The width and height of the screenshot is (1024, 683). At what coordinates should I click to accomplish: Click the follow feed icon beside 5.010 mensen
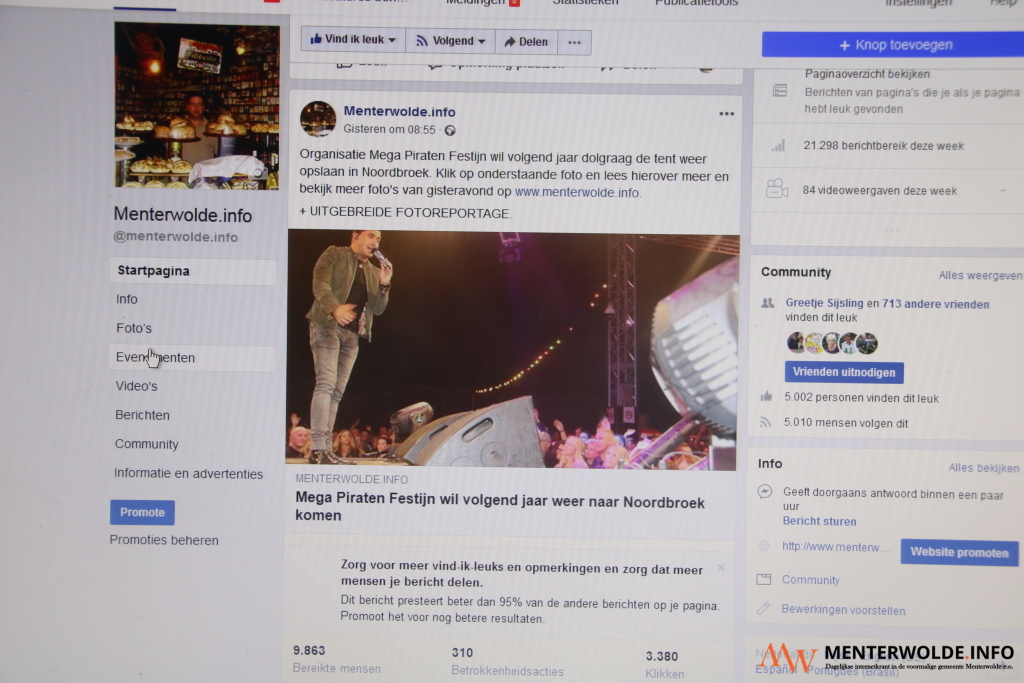pyautogui.click(x=765, y=422)
